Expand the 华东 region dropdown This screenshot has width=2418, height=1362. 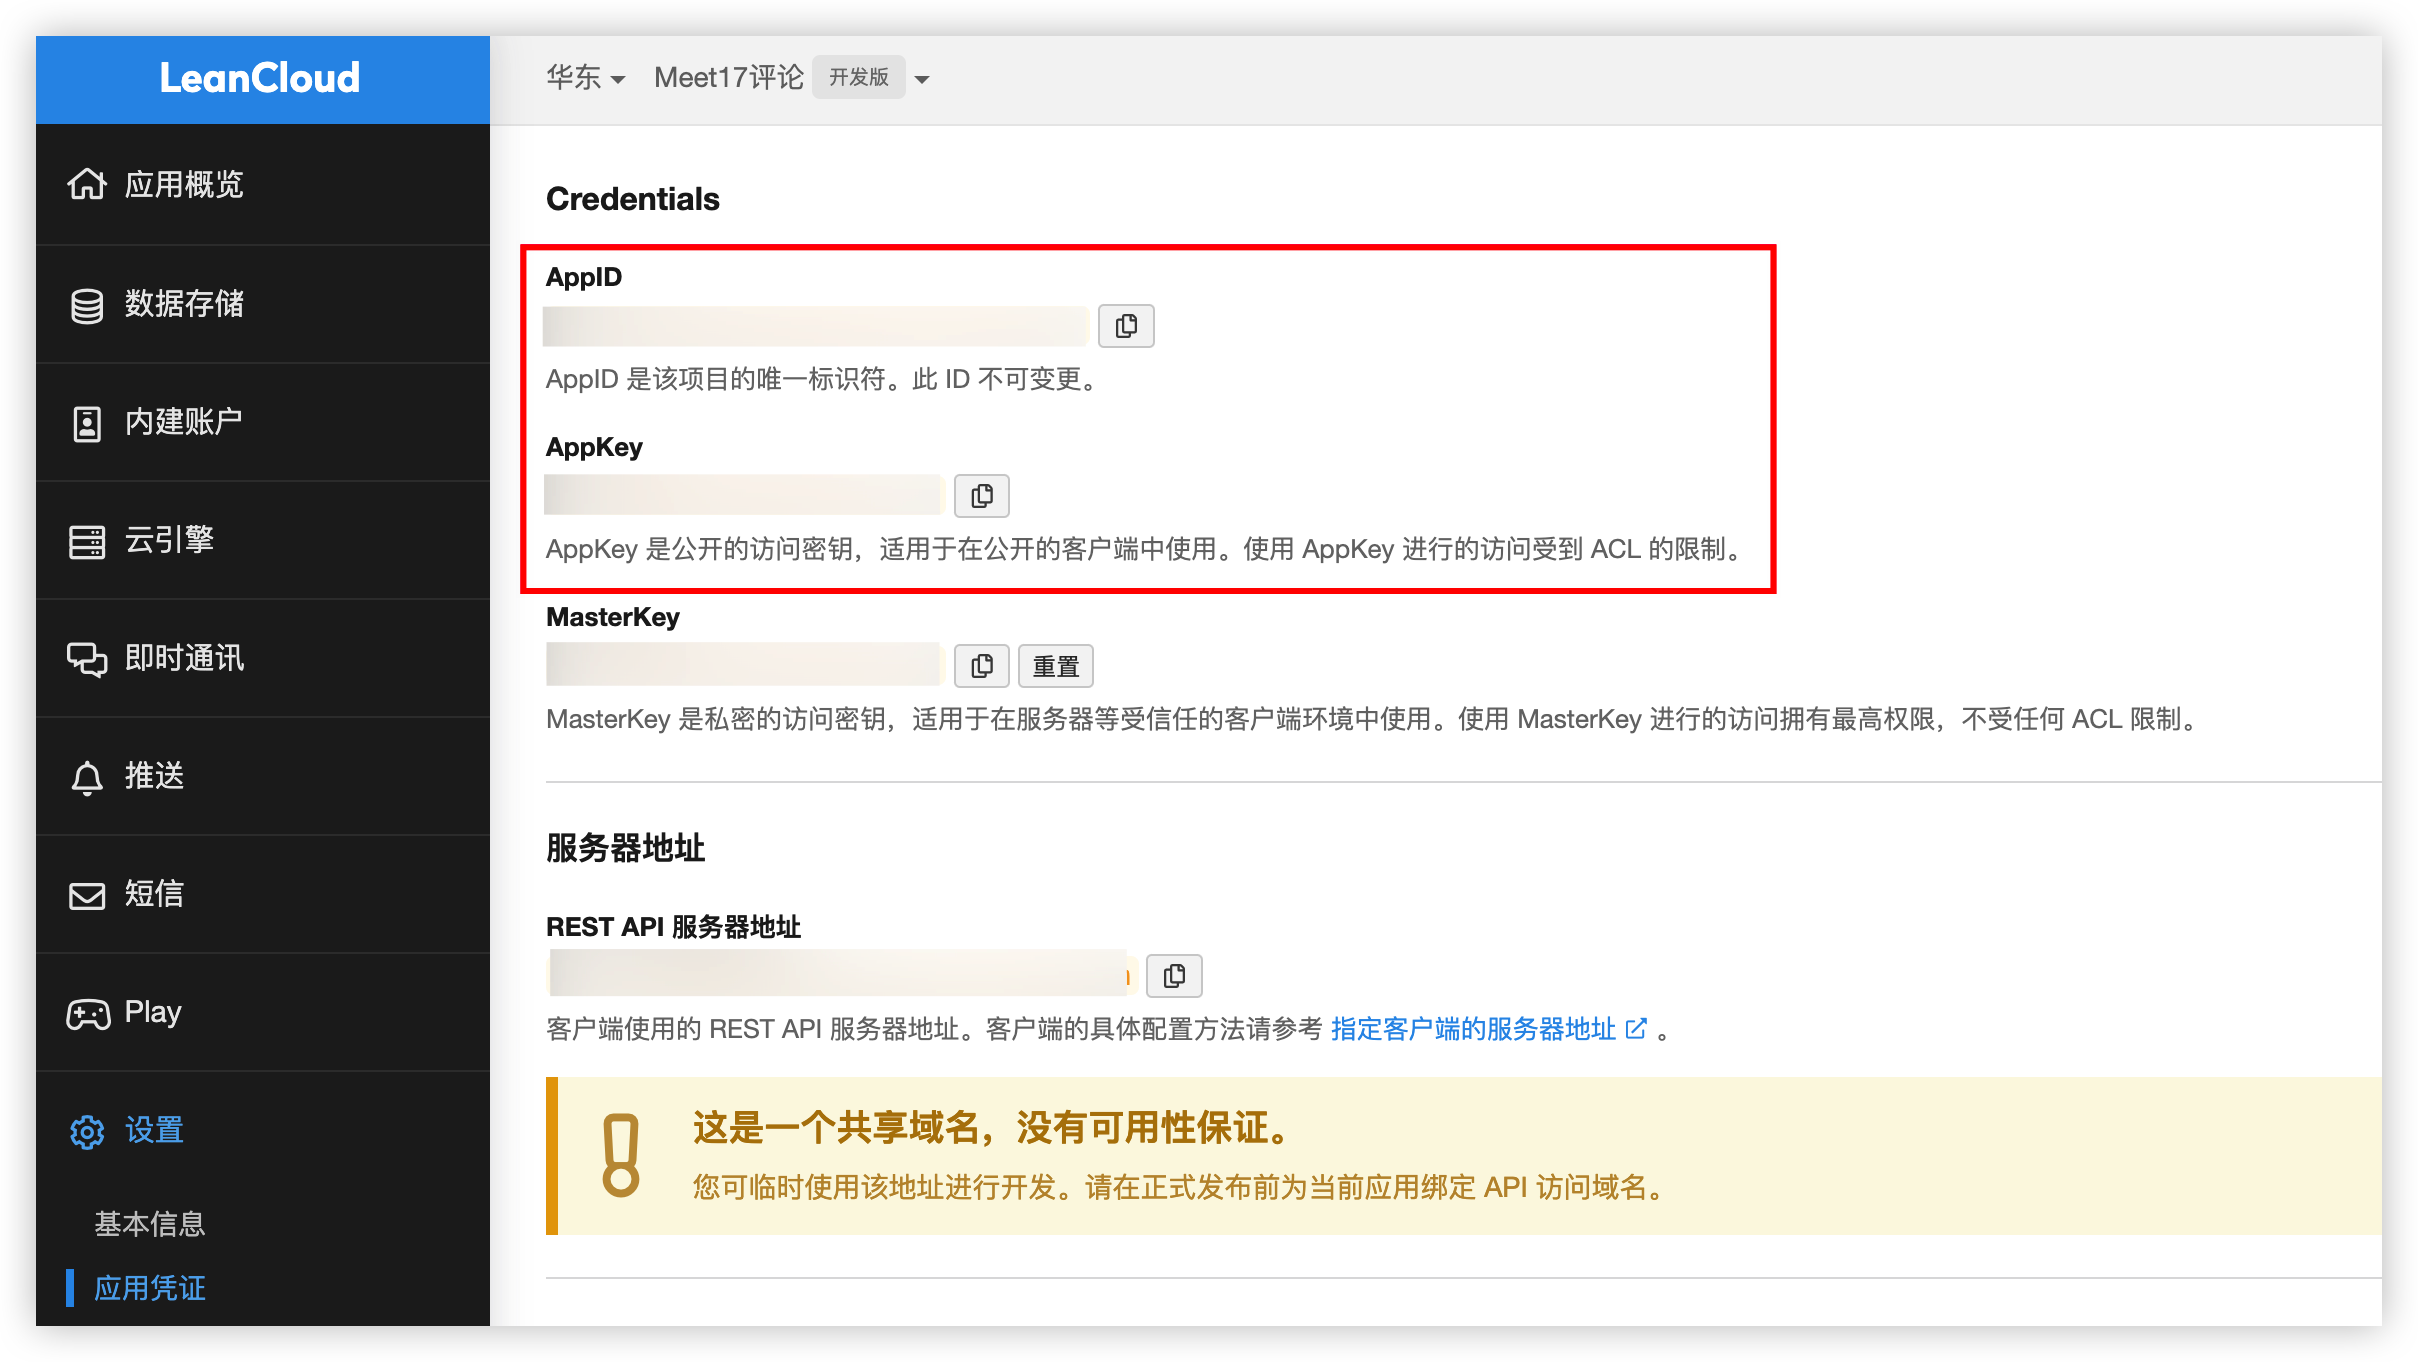pyautogui.click(x=585, y=78)
